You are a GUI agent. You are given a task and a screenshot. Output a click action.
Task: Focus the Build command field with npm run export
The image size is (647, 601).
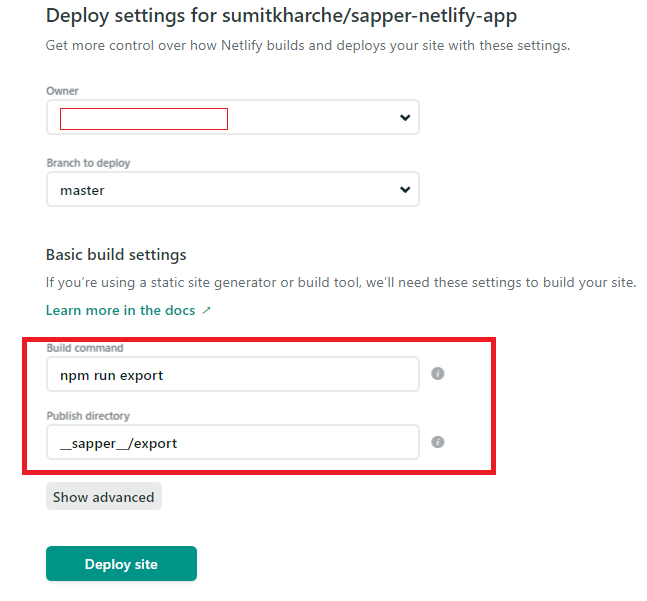(x=232, y=375)
